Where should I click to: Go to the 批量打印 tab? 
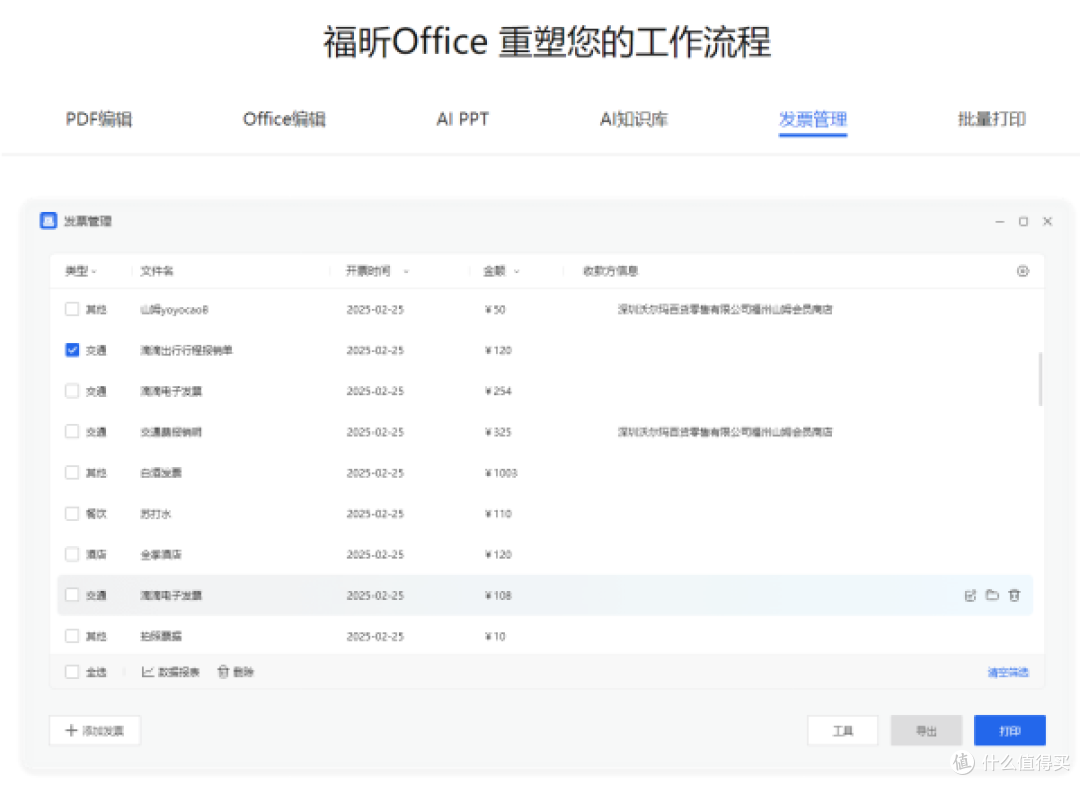click(x=992, y=119)
